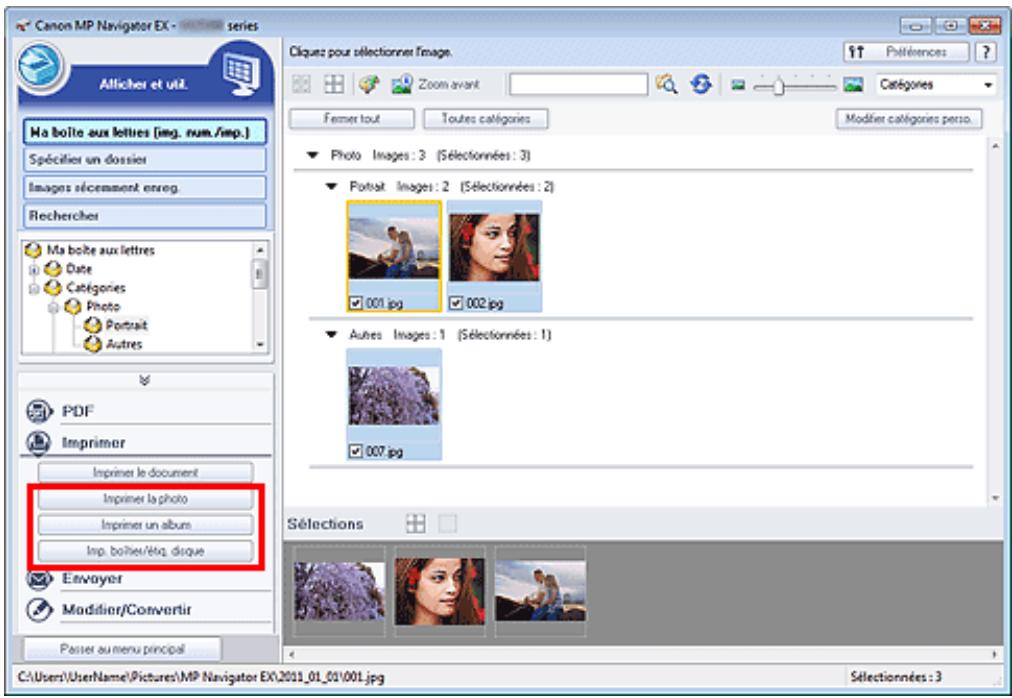Click the View & Use monitor icon

(x=242, y=74)
